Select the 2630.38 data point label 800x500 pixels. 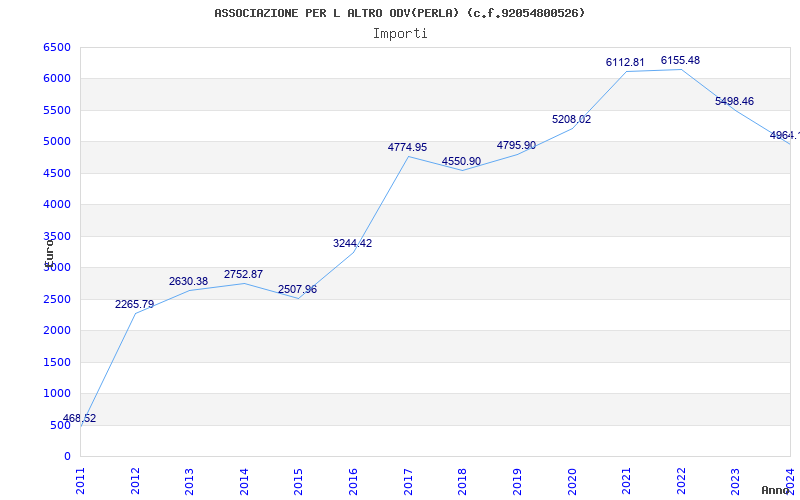pos(188,282)
